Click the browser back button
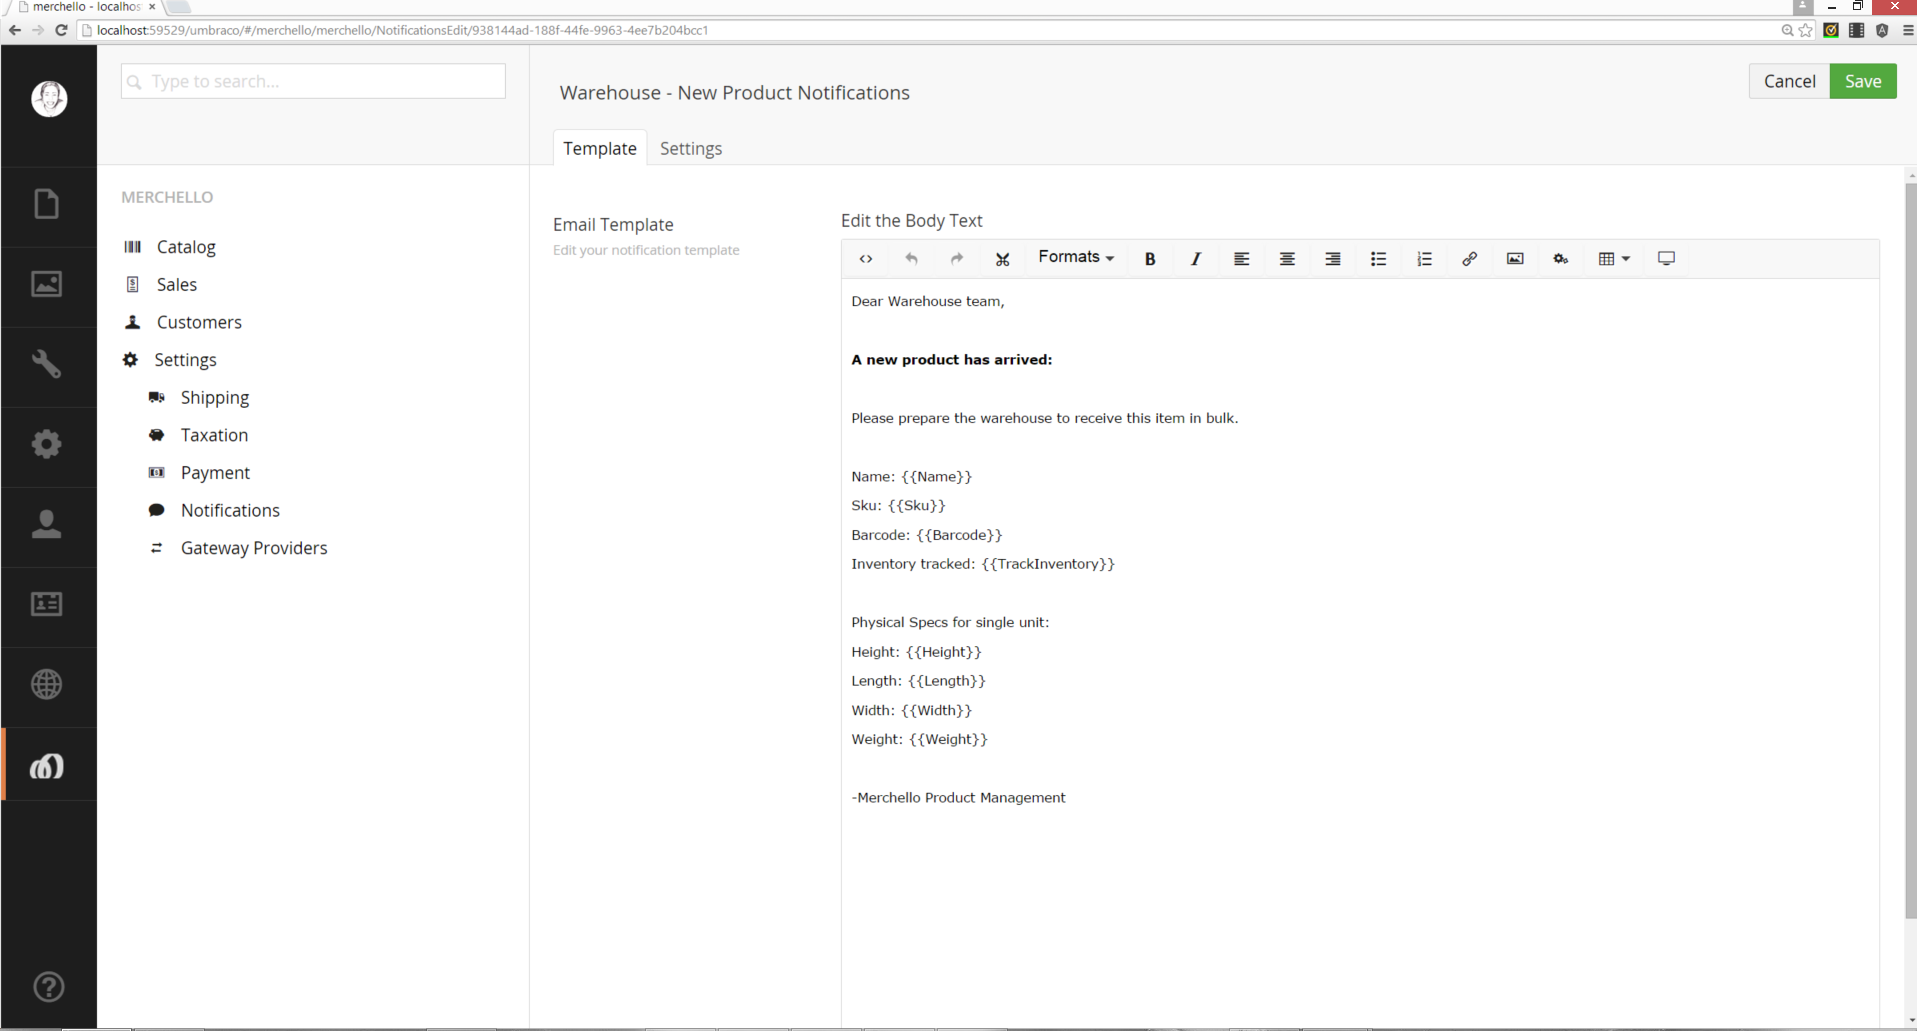This screenshot has height=1031, width=1917. point(14,30)
